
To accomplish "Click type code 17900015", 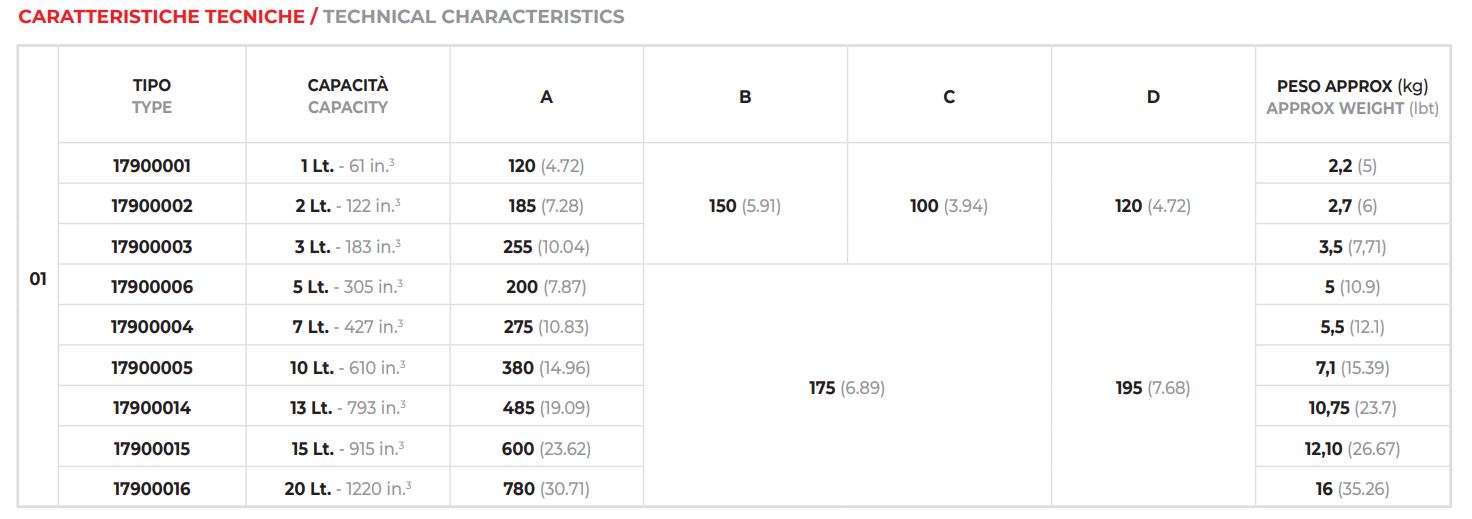I will click(x=152, y=449).
